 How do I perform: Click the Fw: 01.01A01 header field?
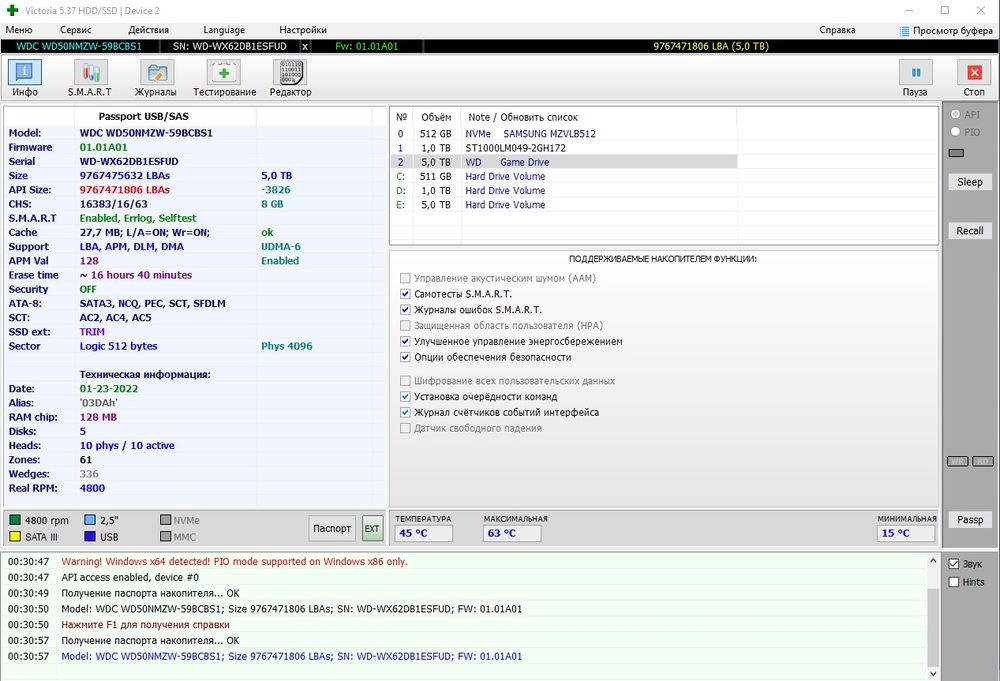367,47
